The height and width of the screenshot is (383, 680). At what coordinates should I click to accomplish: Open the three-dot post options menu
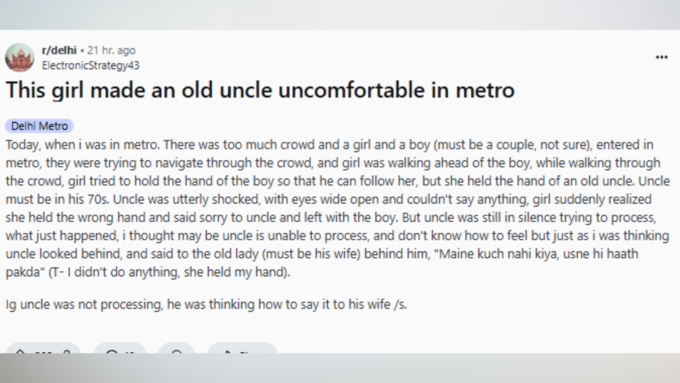(x=661, y=57)
